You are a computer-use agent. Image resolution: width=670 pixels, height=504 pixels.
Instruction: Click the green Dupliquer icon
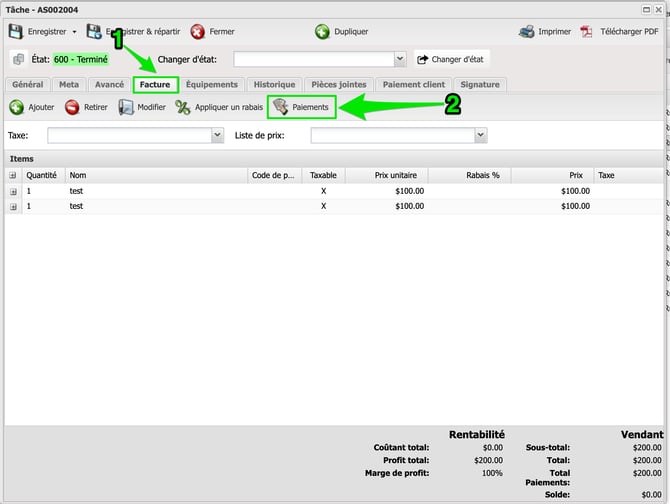[x=323, y=32]
